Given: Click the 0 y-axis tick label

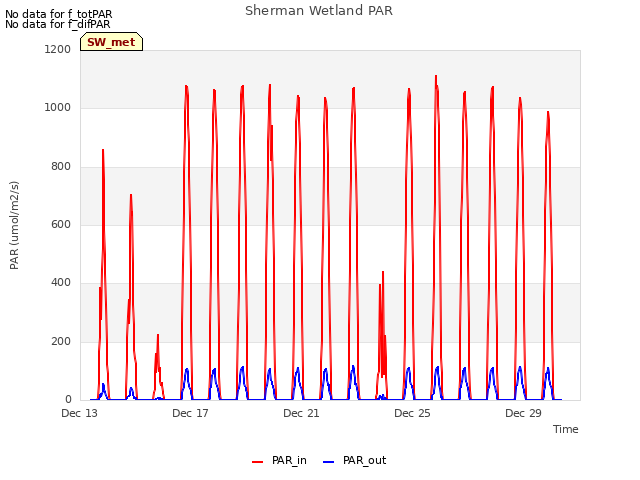Looking at the screenshot, I should pyautogui.click(x=68, y=400).
